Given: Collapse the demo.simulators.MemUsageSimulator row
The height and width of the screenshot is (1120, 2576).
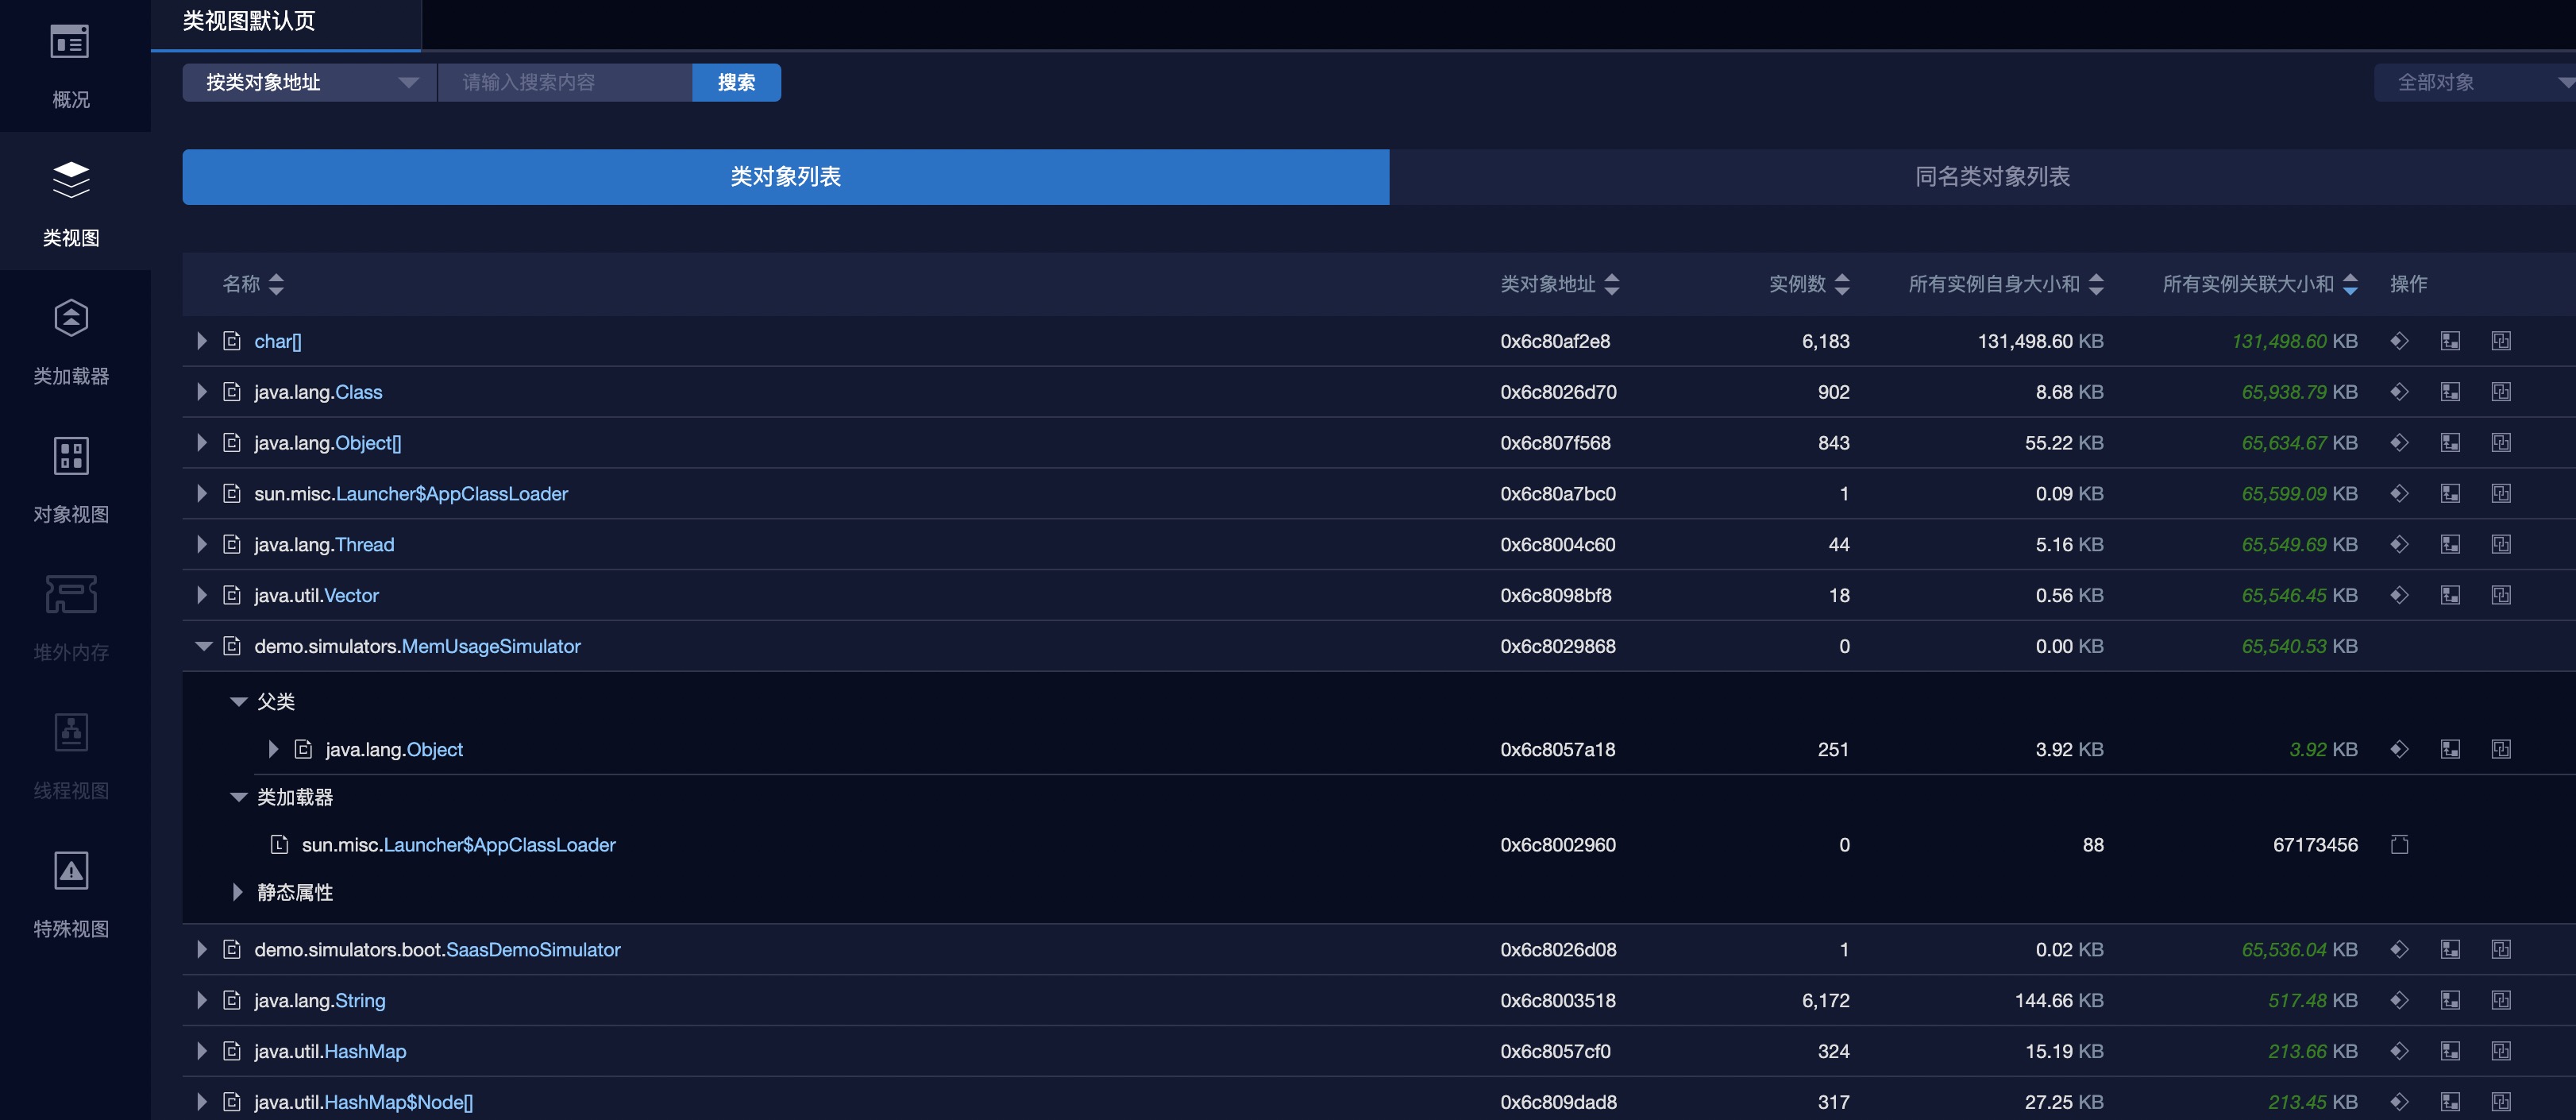Looking at the screenshot, I should pos(203,647).
